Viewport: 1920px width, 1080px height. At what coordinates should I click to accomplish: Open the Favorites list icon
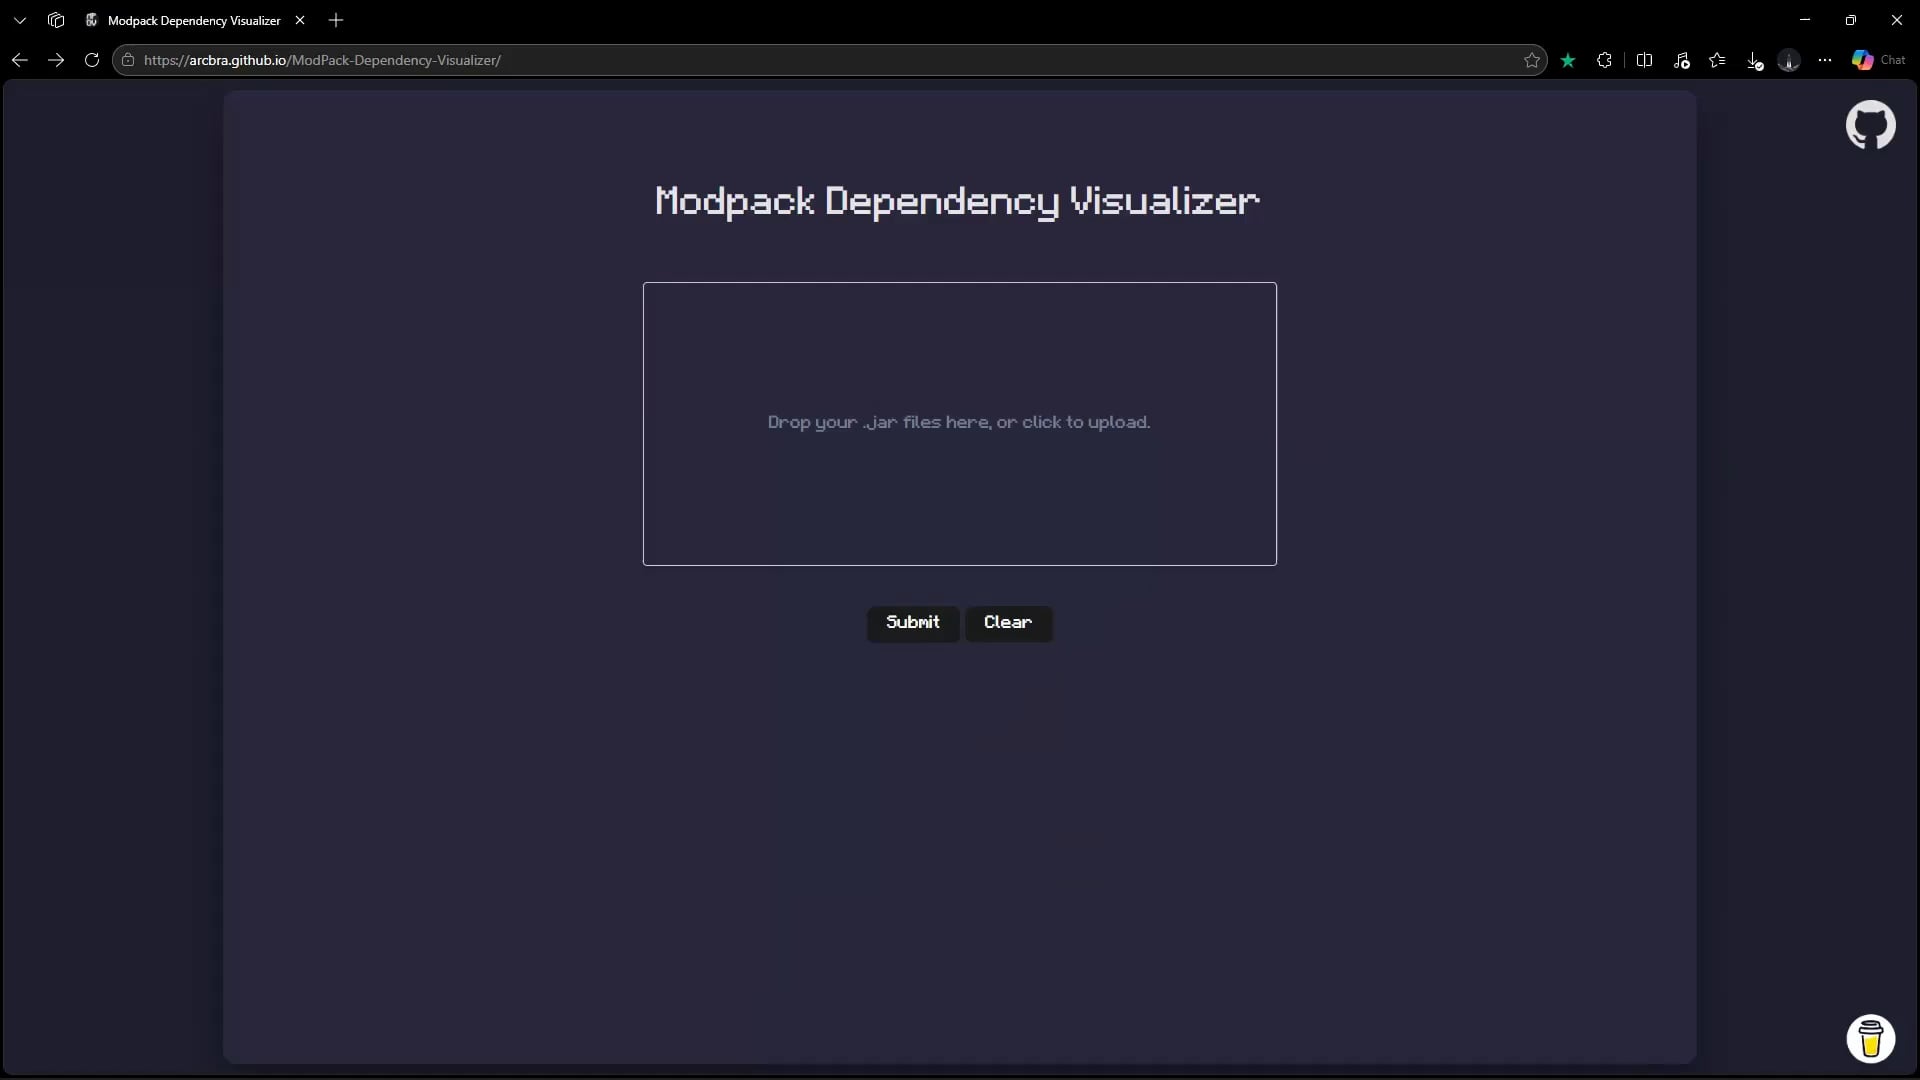click(1717, 60)
